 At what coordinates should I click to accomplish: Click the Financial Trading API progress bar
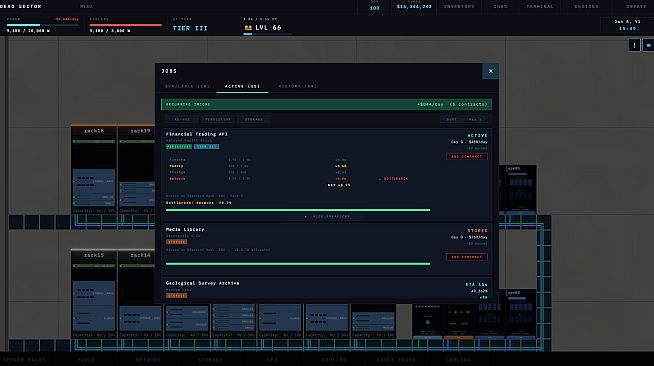[298, 210]
